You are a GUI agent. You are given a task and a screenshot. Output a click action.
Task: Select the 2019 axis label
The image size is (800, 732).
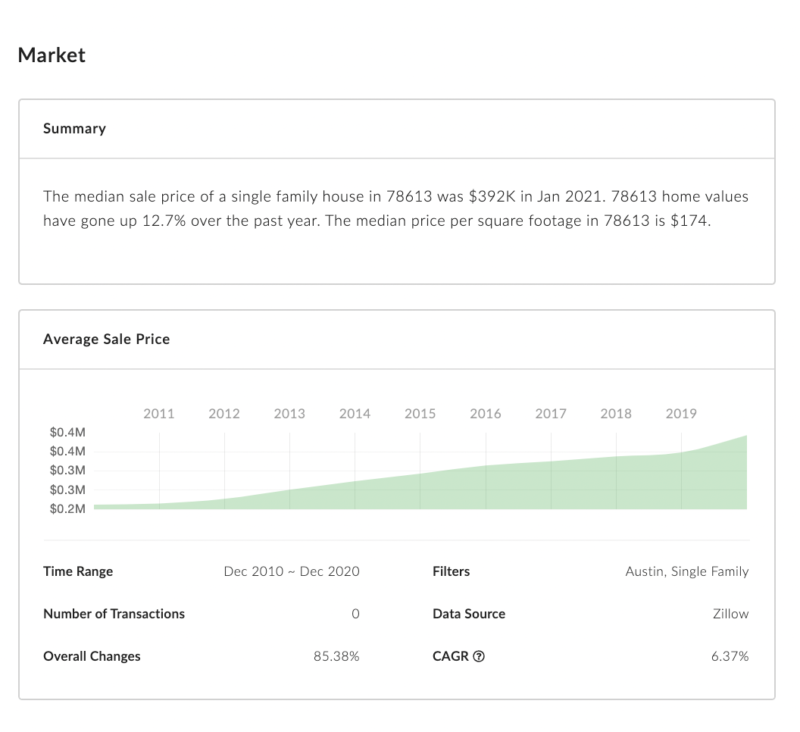682,412
